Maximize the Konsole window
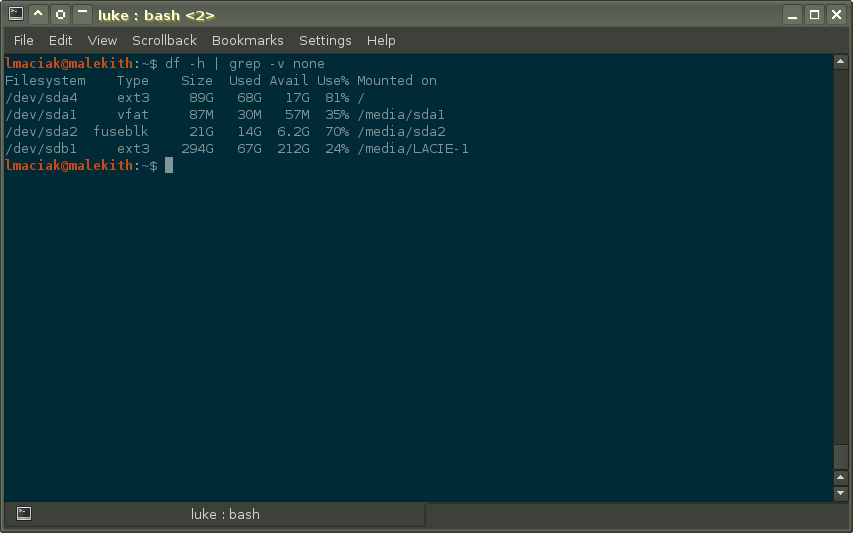Image resolution: width=853 pixels, height=533 pixels. tap(815, 15)
